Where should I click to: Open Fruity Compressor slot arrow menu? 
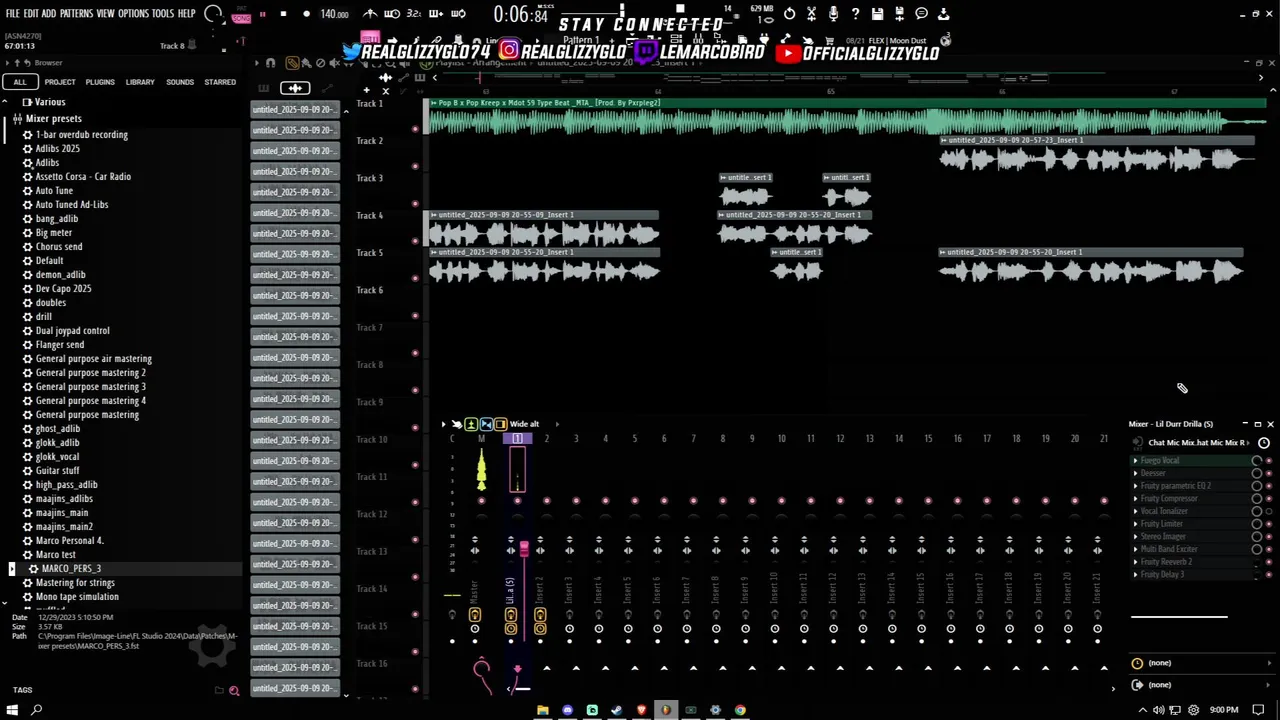[x=1135, y=499]
